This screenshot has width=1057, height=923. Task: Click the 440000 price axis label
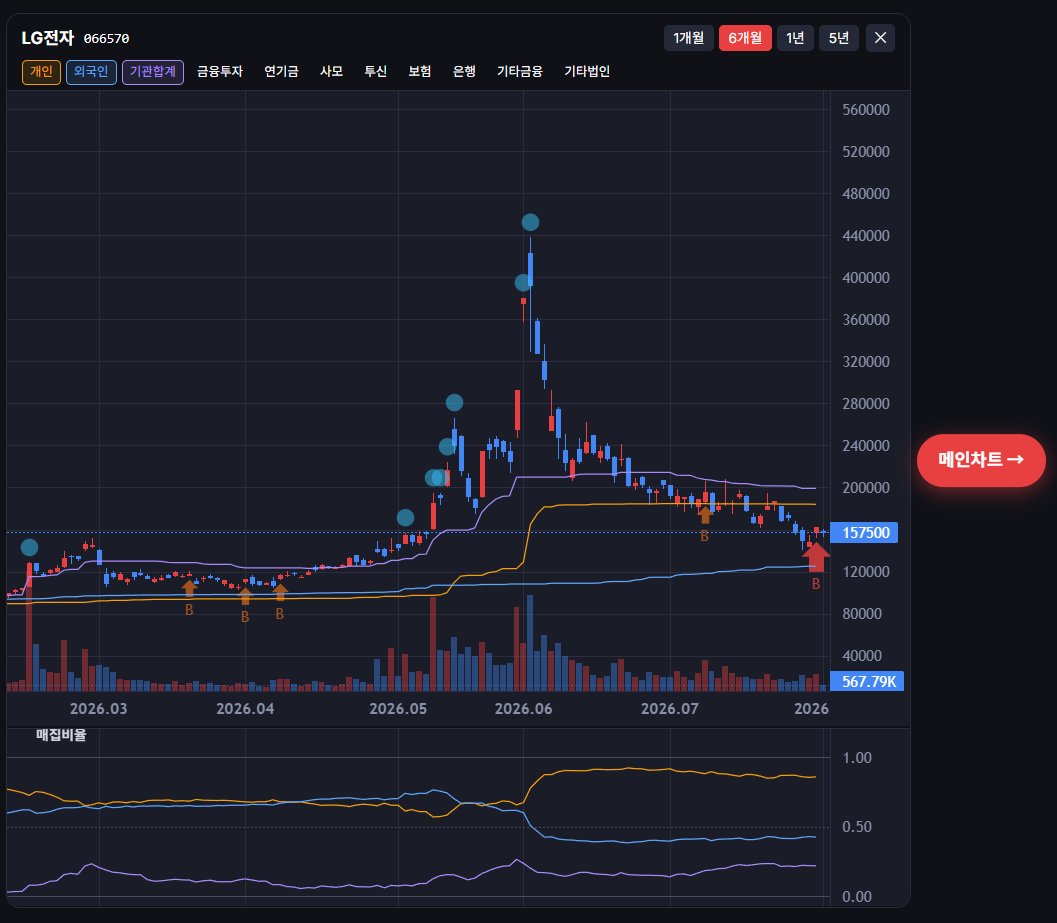tap(866, 236)
